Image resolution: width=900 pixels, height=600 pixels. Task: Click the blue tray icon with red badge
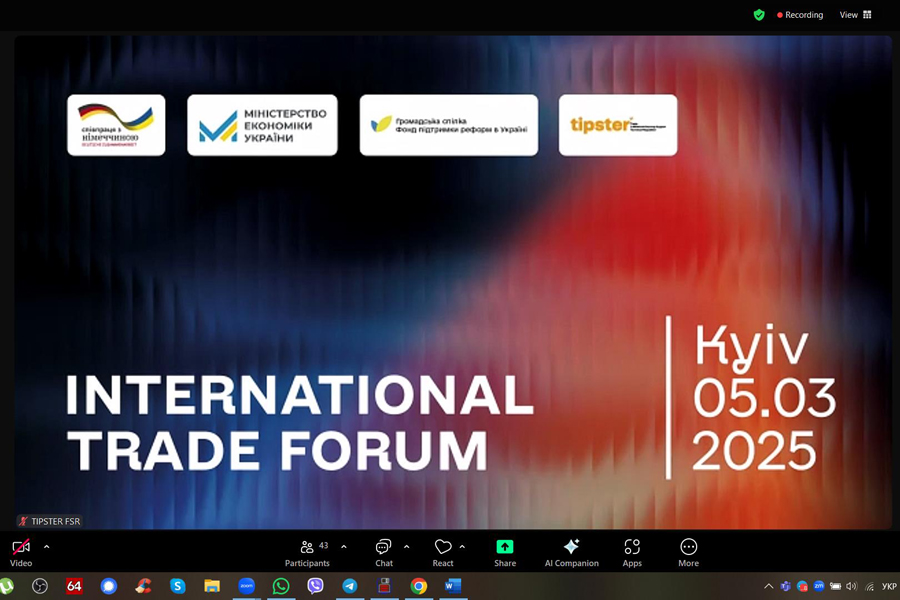click(802, 586)
